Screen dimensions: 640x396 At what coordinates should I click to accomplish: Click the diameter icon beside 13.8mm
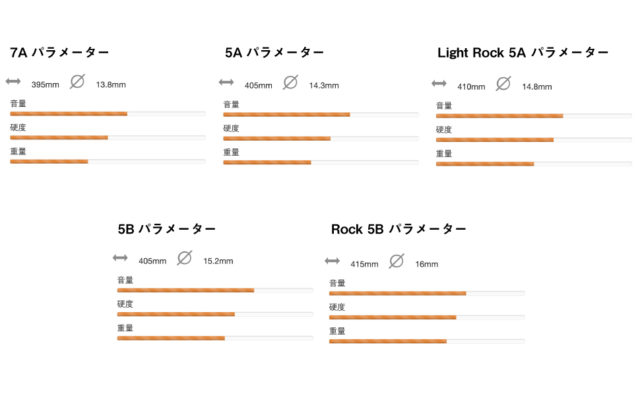(x=77, y=82)
